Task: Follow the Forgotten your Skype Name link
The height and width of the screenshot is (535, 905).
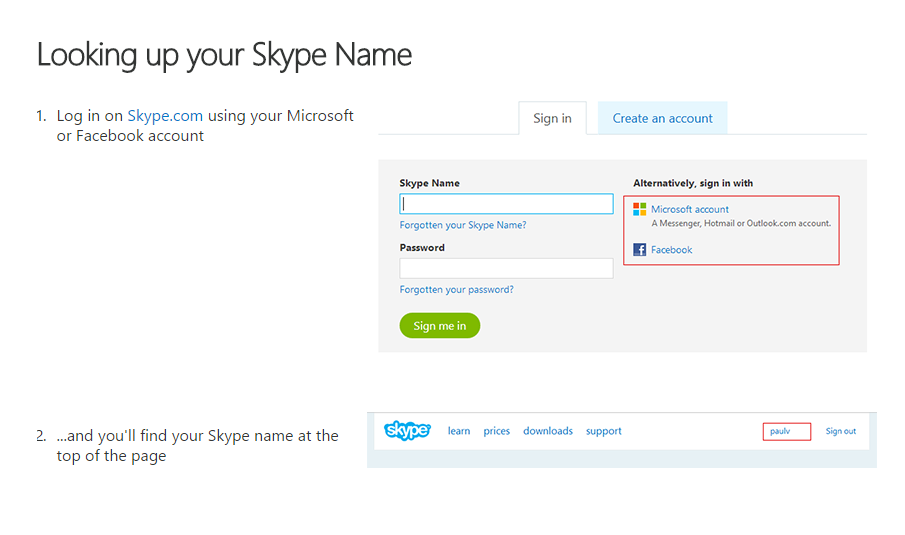Action: click(463, 225)
